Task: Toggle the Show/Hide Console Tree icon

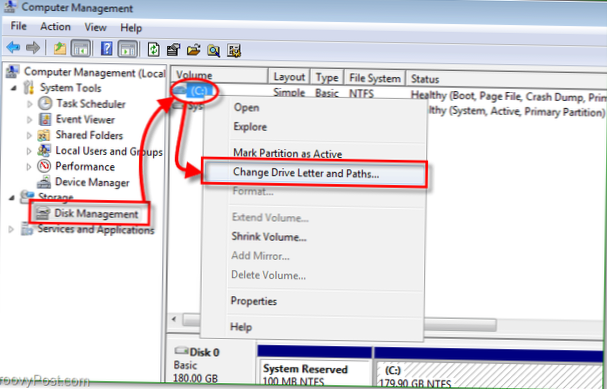Action: pos(81,49)
